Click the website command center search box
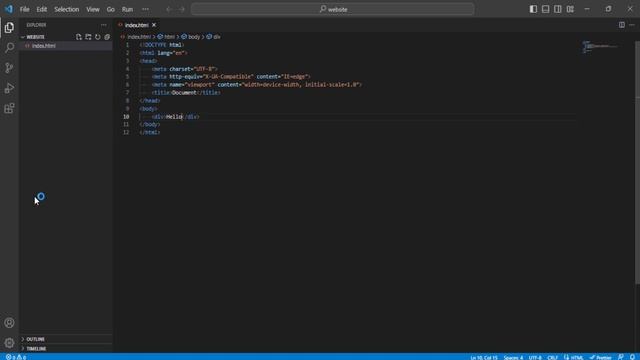640x360 pixels. 333,9
